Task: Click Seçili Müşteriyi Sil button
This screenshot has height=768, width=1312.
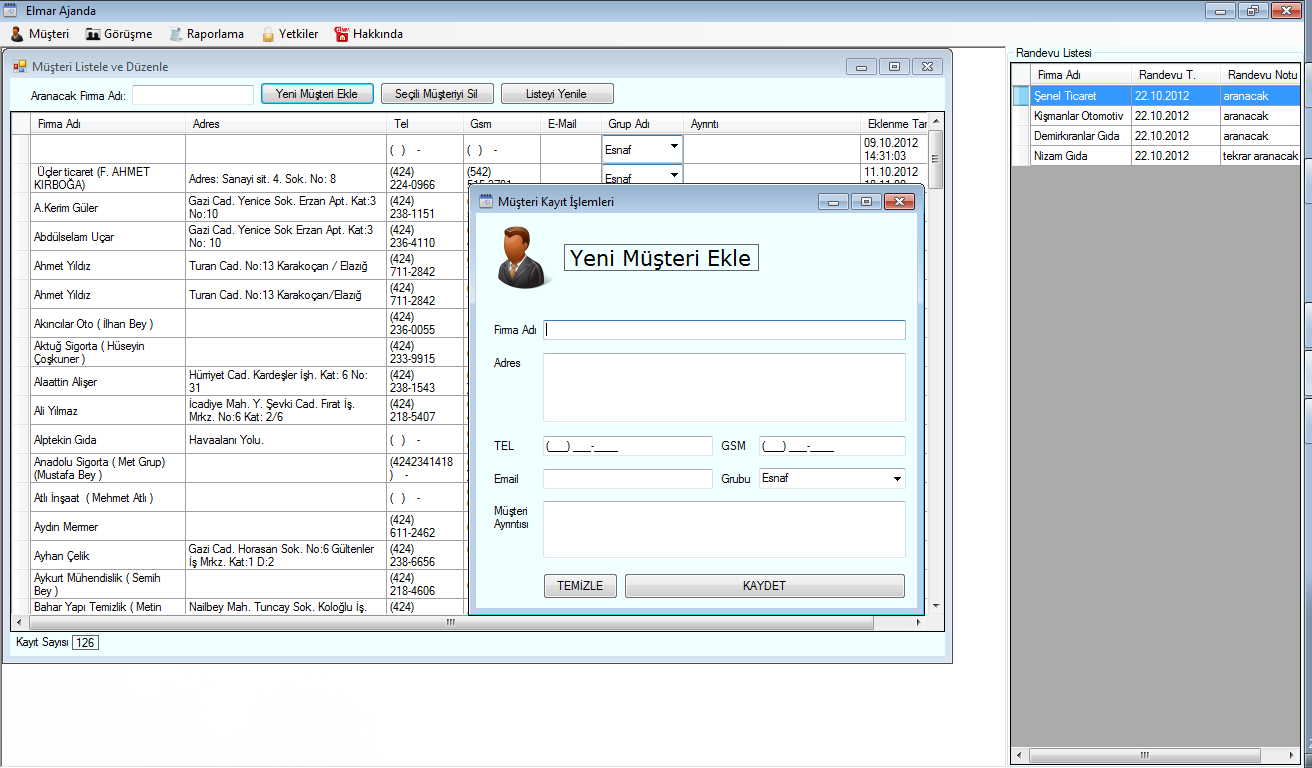Action: coord(436,94)
